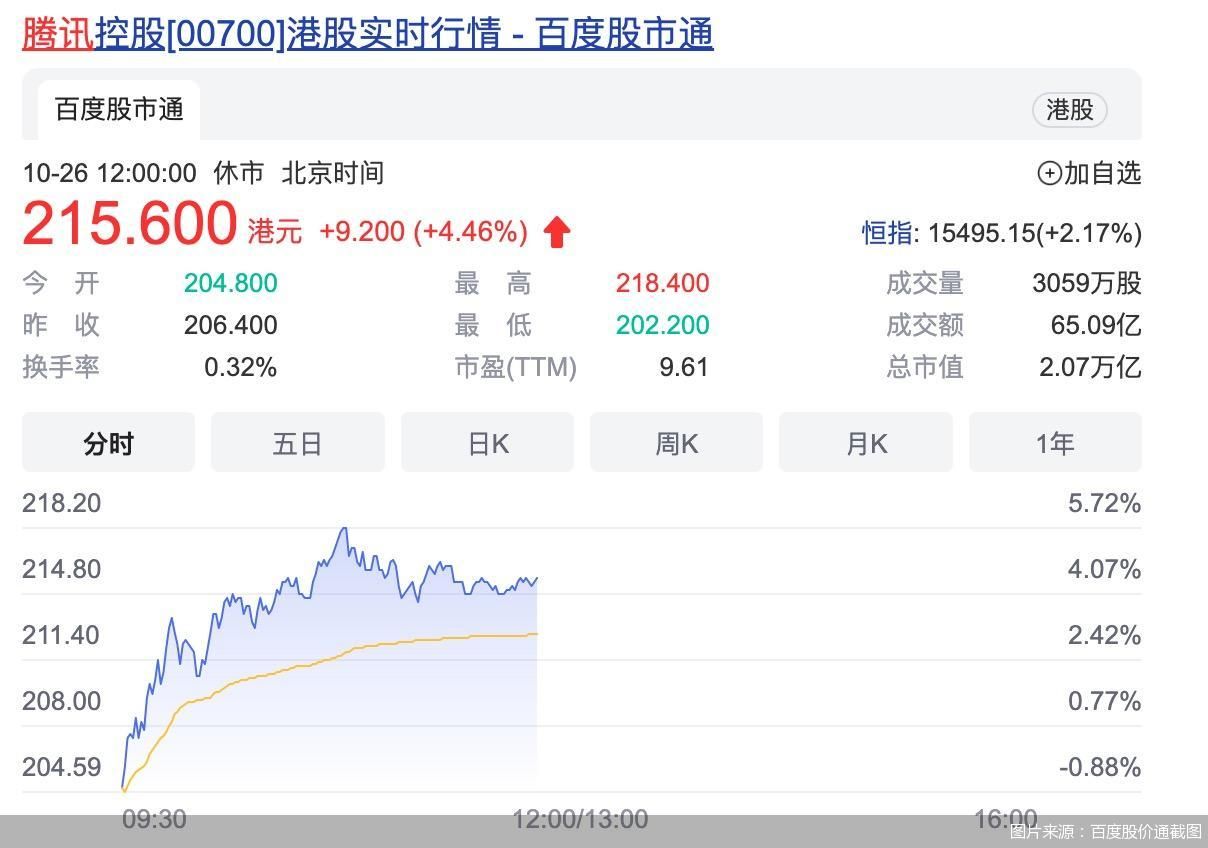Click the 最高 value 218.400
Screen dimensions: 1208x848
pyautogui.click(x=662, y=284)
